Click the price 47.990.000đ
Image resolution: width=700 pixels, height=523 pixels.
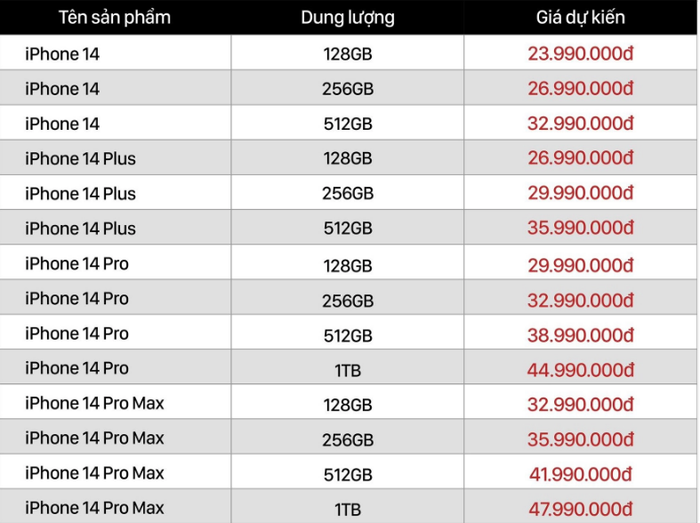pyautogui.click(x=580, y=509)
